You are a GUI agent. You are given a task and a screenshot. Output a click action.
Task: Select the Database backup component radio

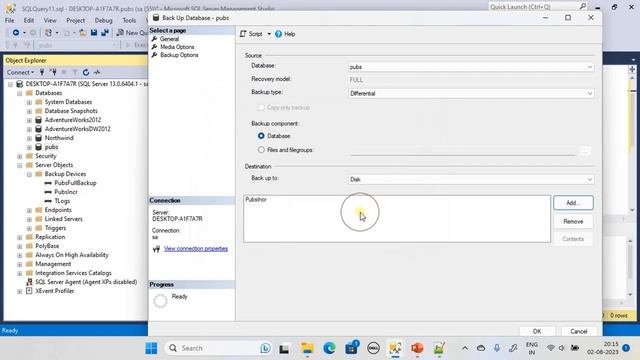point(261,136)
